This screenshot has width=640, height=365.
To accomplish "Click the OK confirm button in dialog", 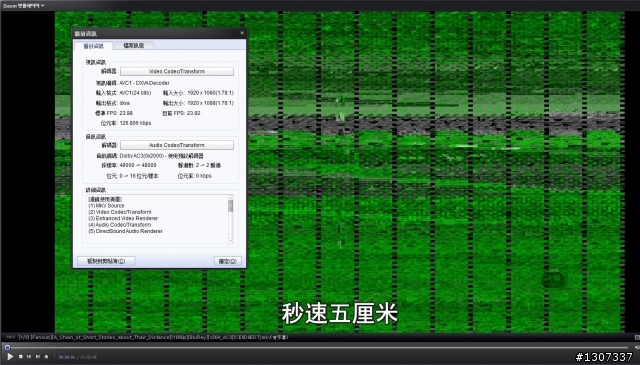I will pyautogui.click(x=227, y=261).
